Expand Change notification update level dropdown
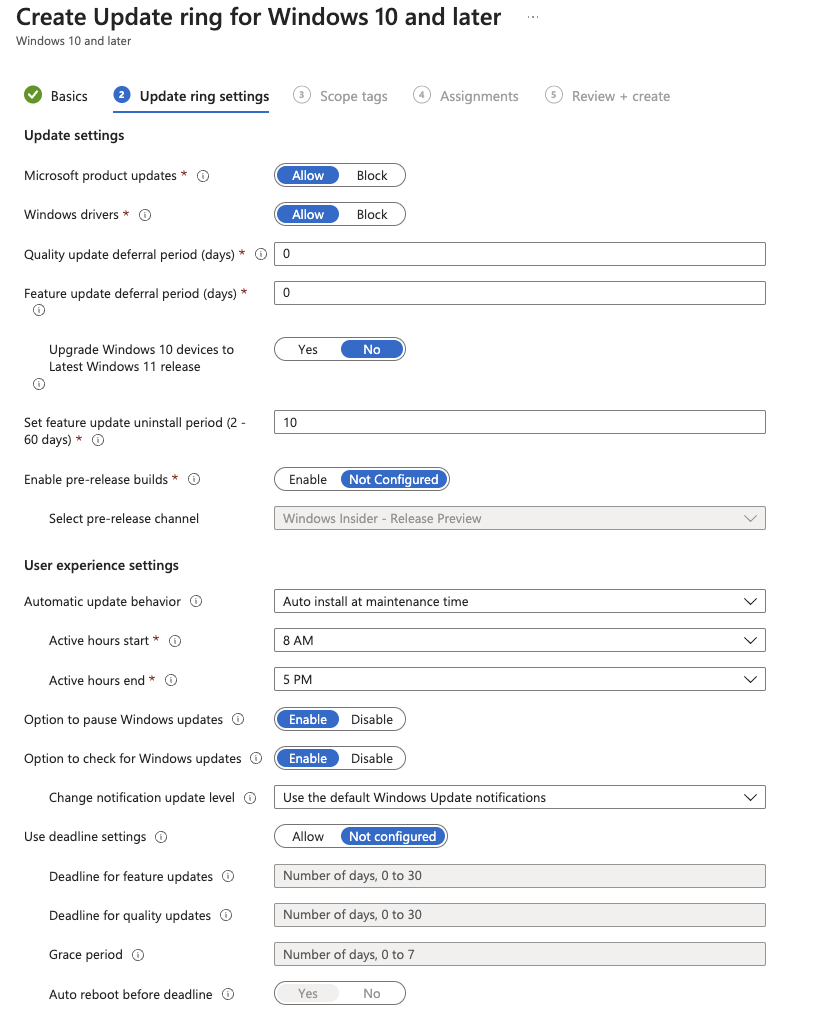This screenshot has width=829, height=1026. point(519,798)
